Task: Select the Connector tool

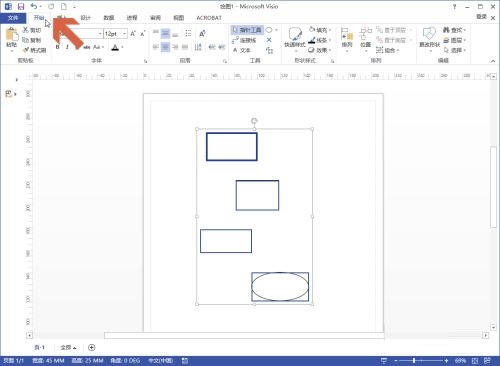Action: pyautogui.click(x=244, y=40)
